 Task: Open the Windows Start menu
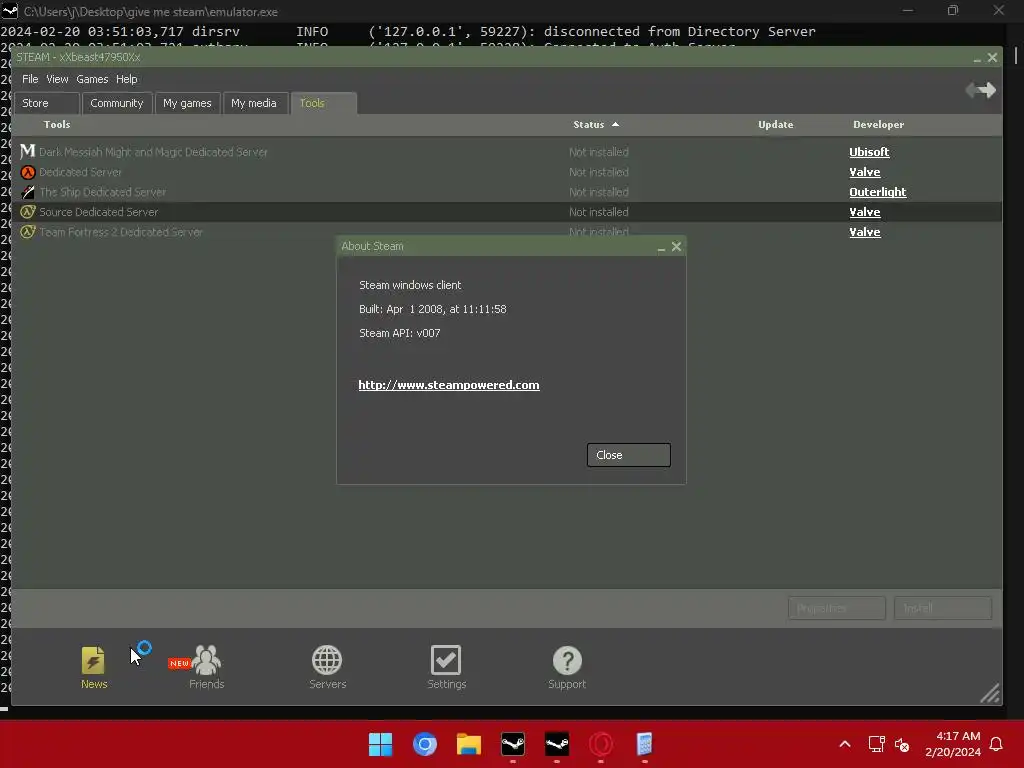(x=380, y=744)
